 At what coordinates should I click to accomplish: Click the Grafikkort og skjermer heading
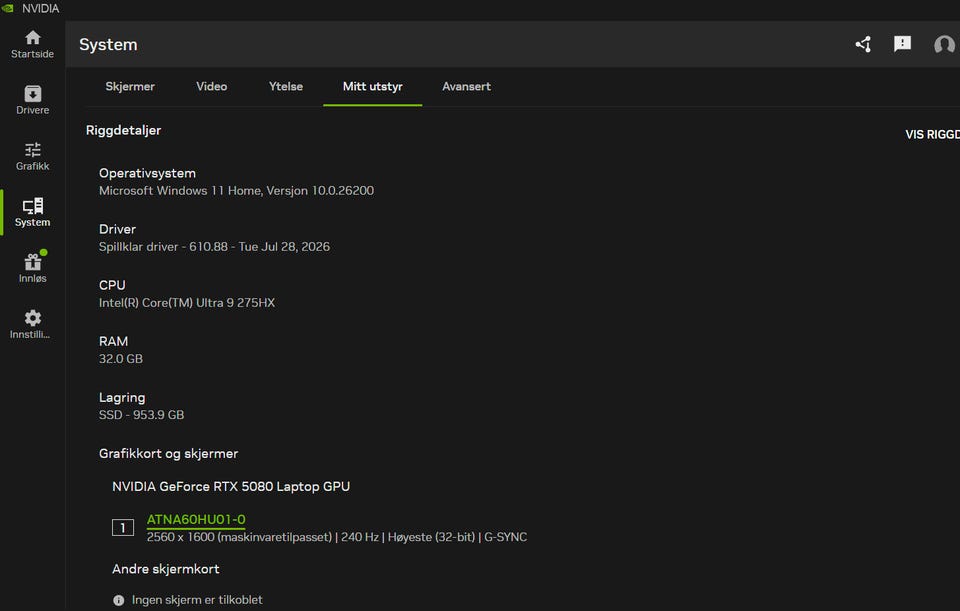coord(168,454)
